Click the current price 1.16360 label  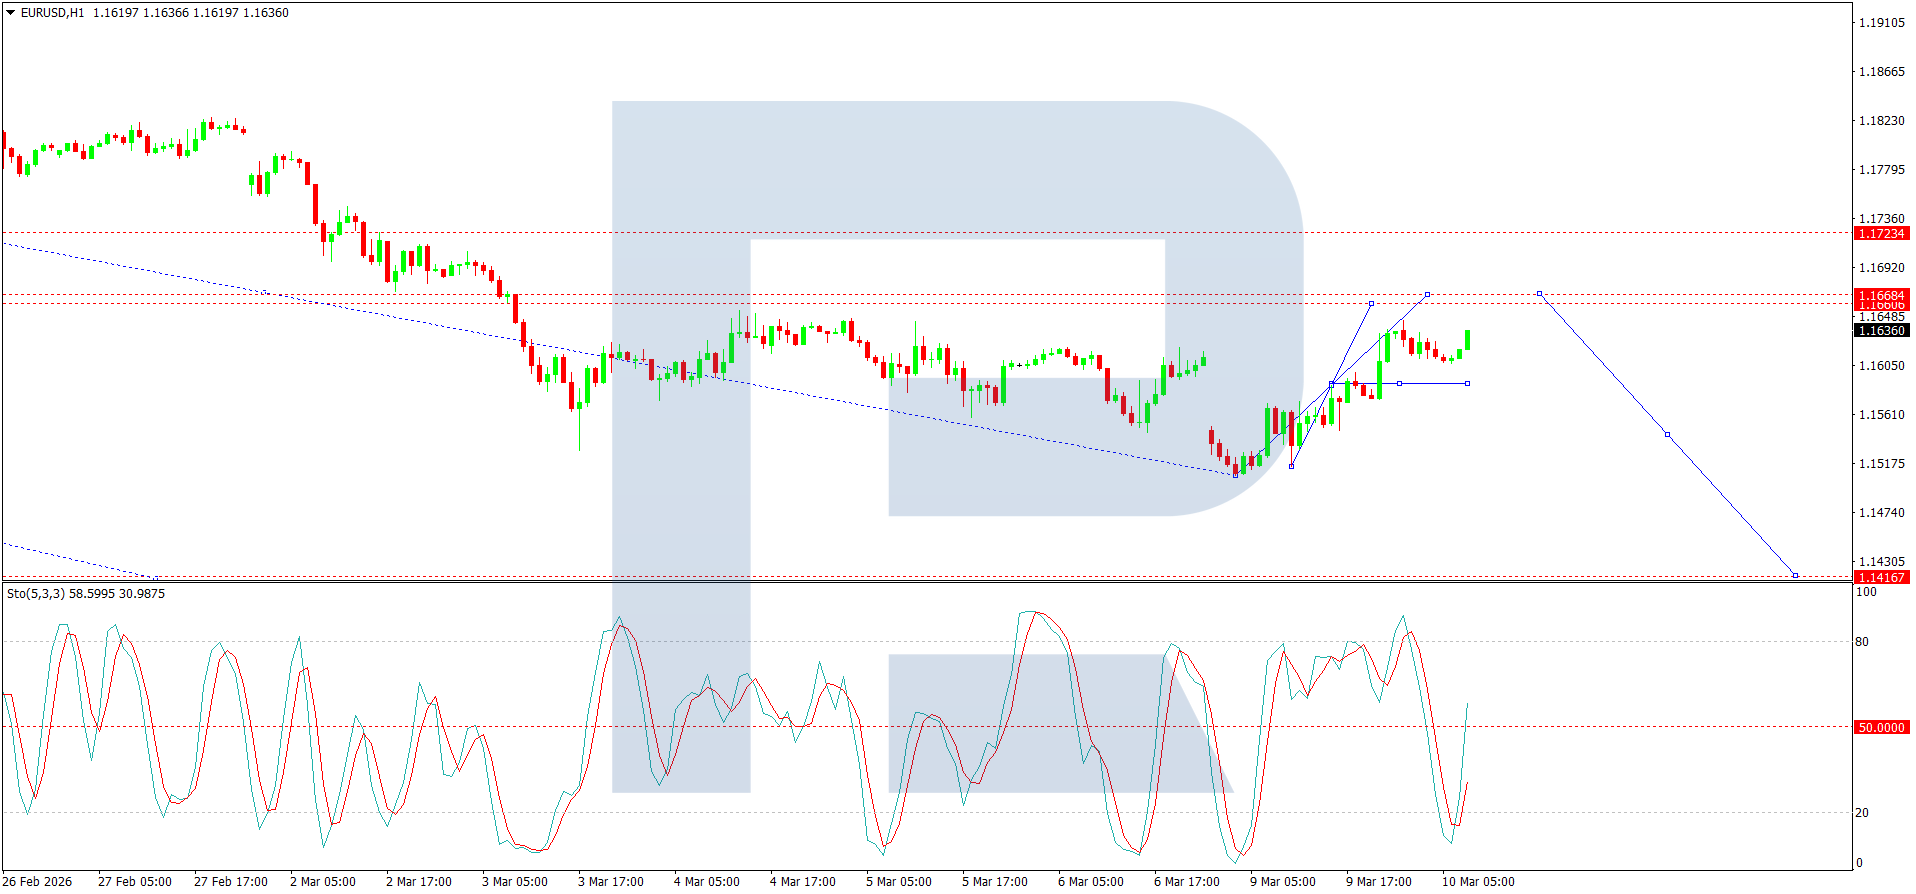click(x=1881, y=330)
